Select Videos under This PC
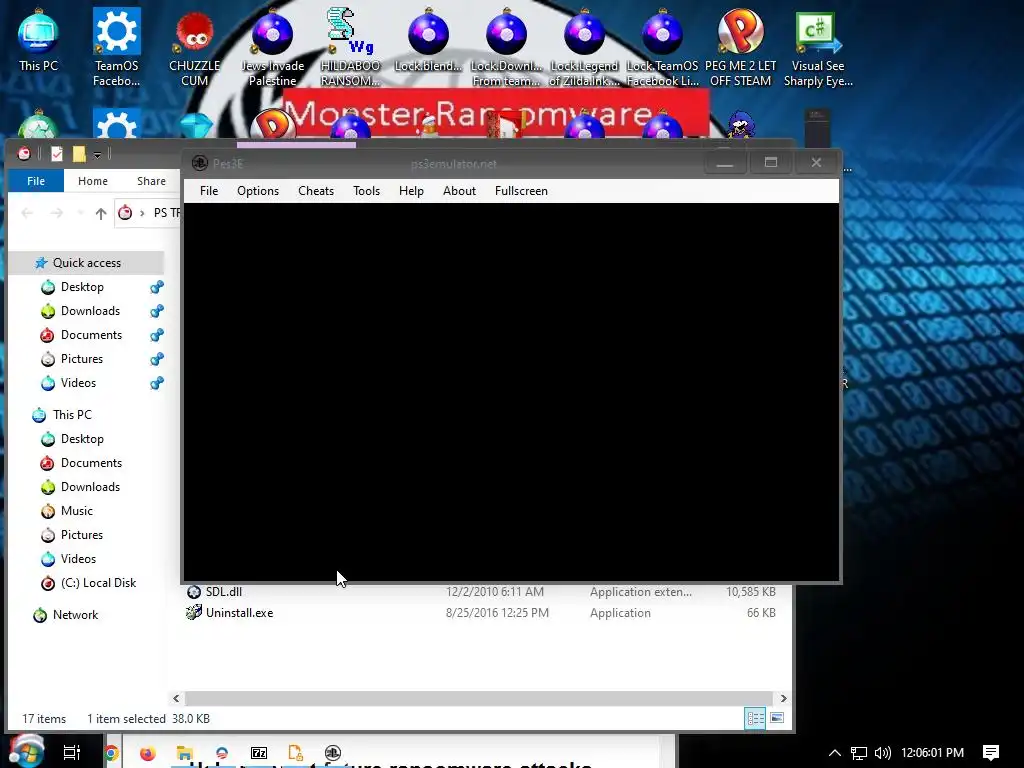The width and height of the screenshot is (1024, 768). pos(78,559)
